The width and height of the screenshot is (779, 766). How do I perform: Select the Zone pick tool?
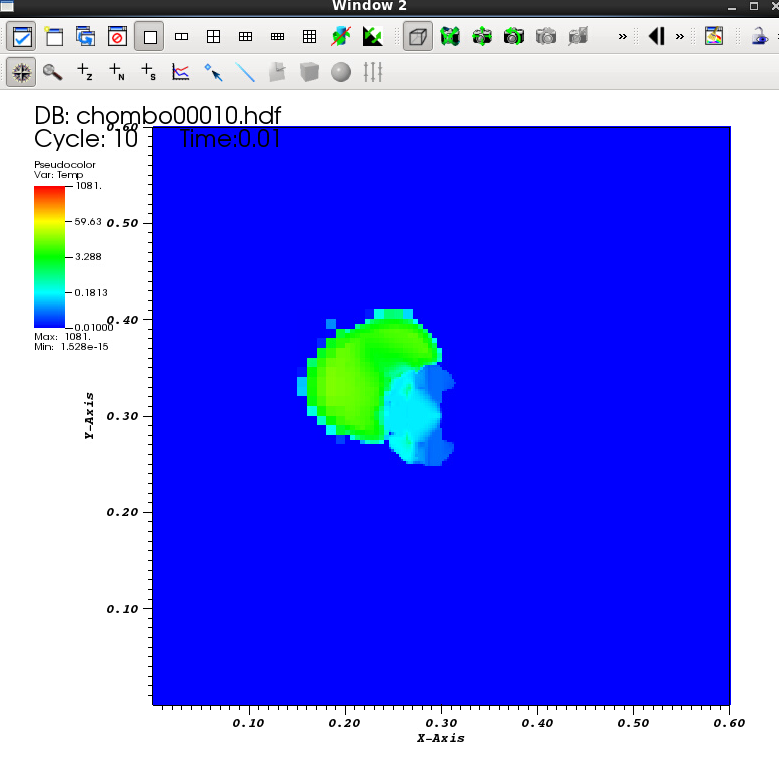point(84,72)
